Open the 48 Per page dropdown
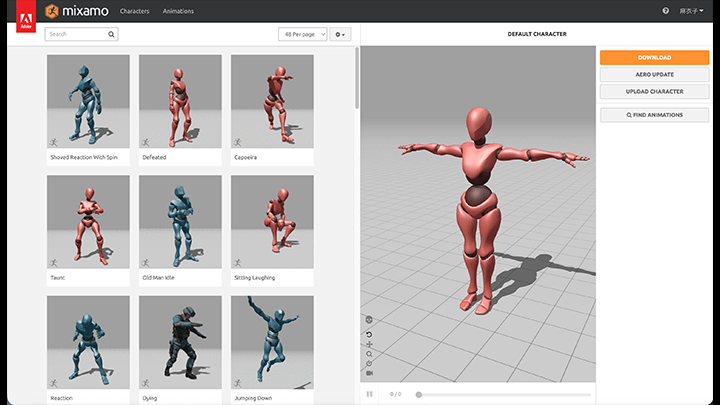 (x=302, y=34)
